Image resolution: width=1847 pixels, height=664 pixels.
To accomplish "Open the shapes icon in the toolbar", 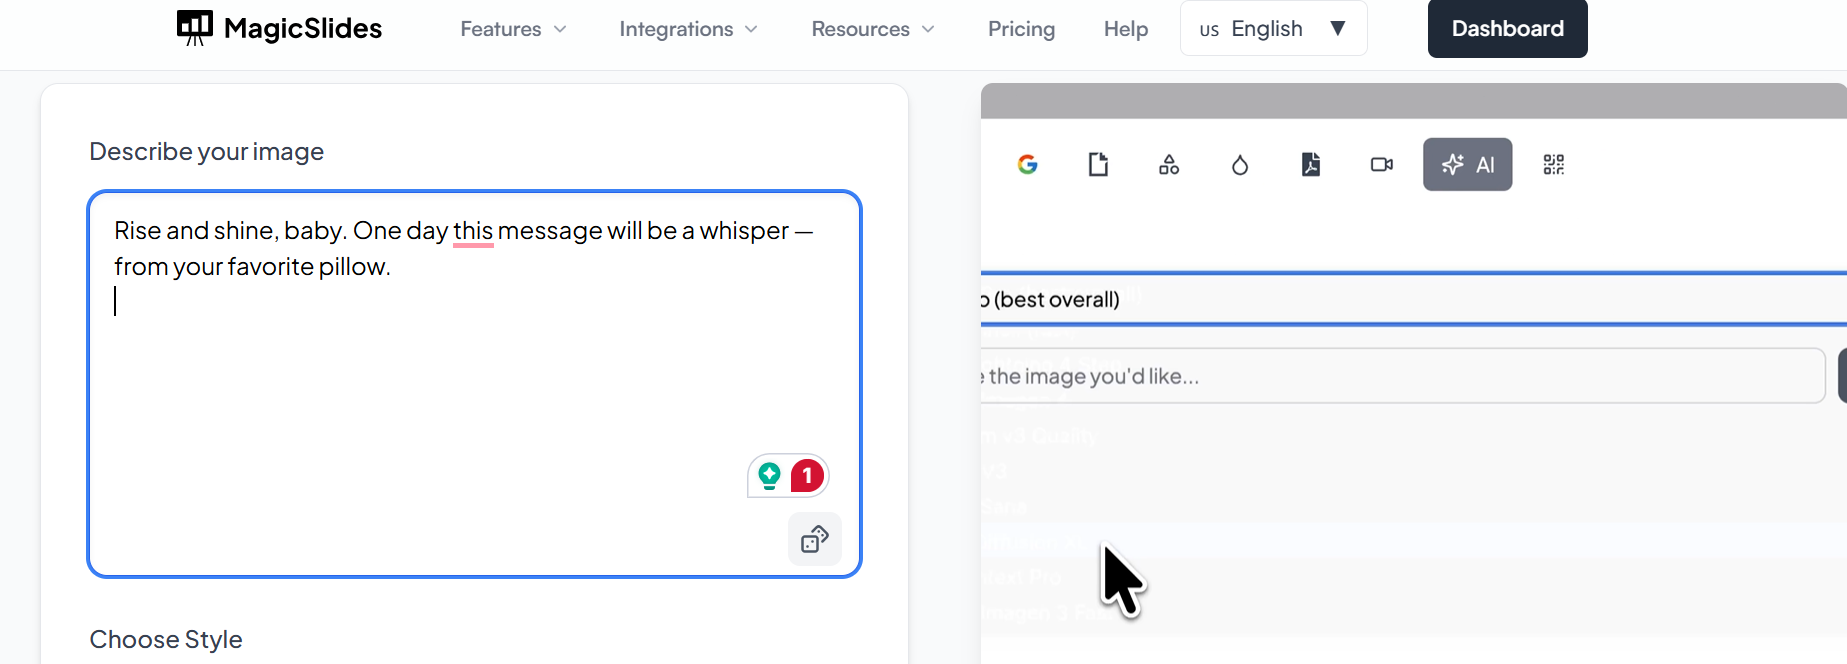I will (1169, 165).
